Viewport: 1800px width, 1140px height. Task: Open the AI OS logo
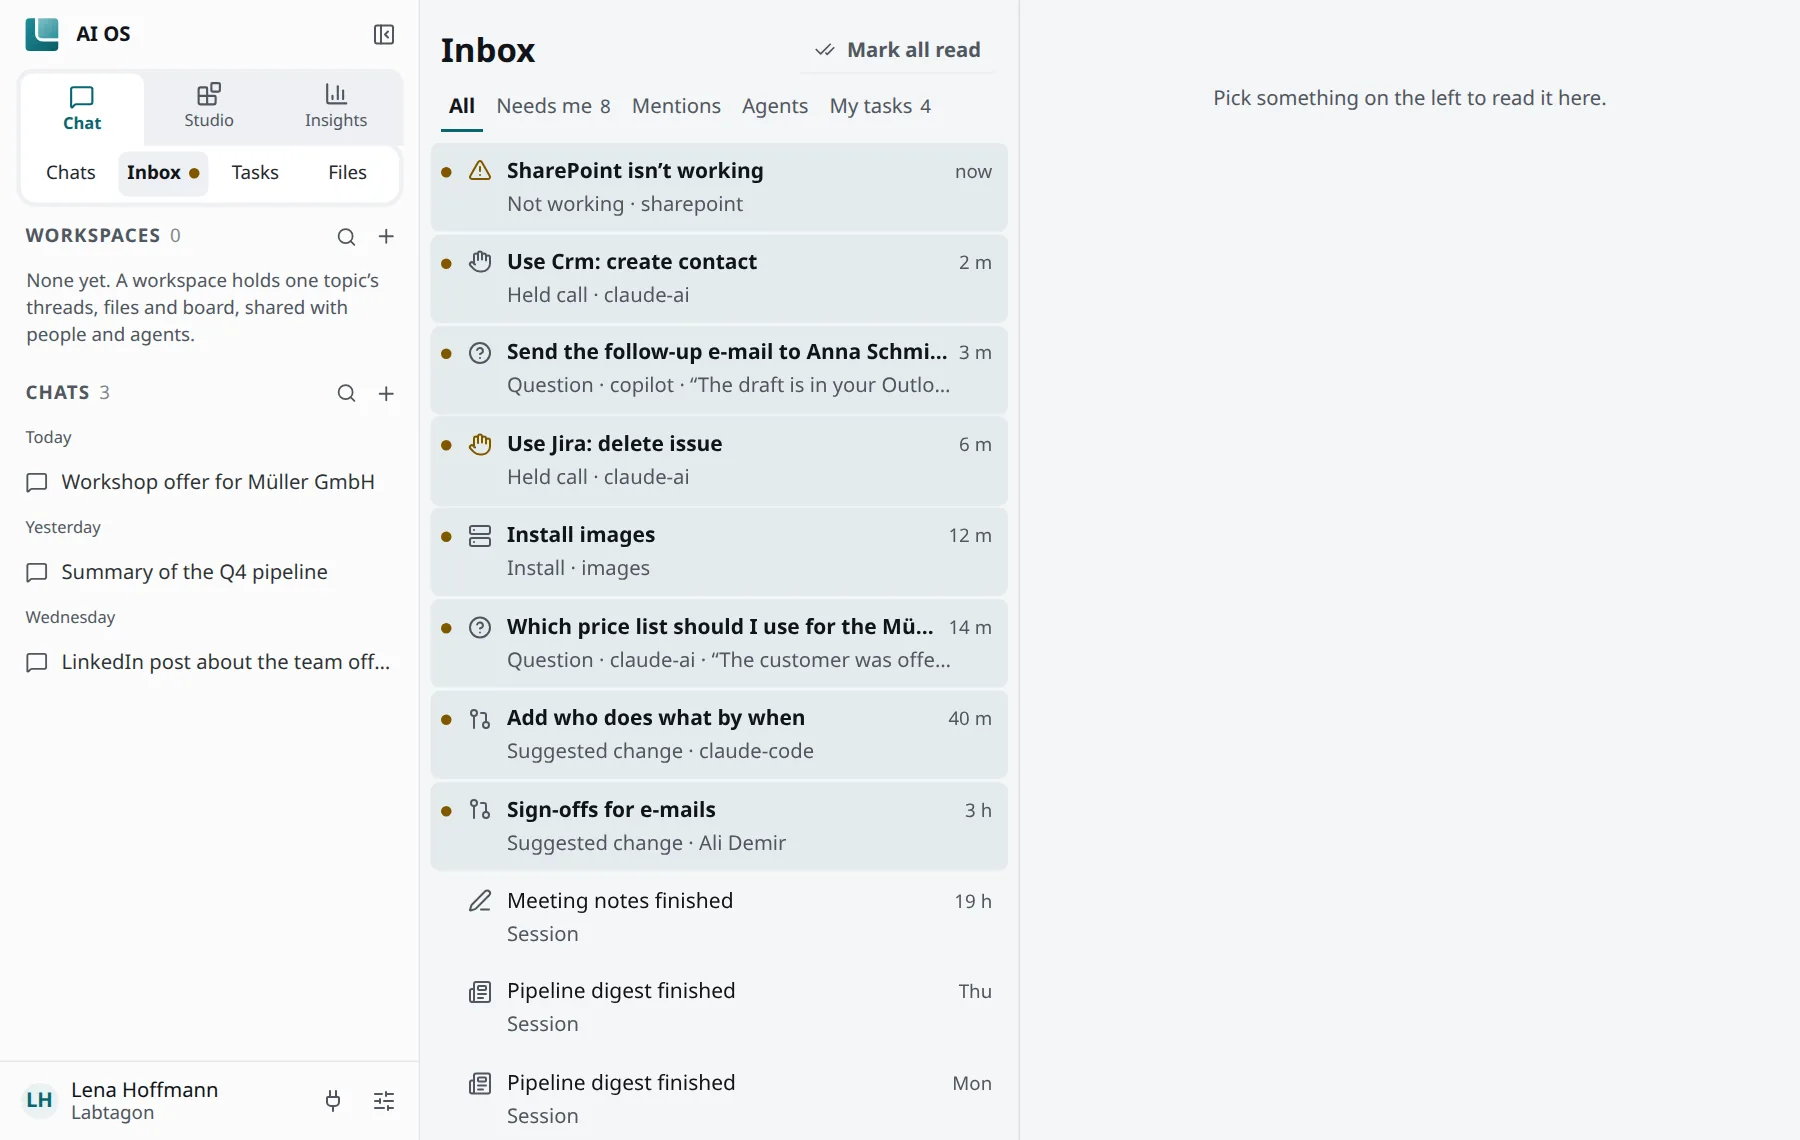[x=42, y=34]
